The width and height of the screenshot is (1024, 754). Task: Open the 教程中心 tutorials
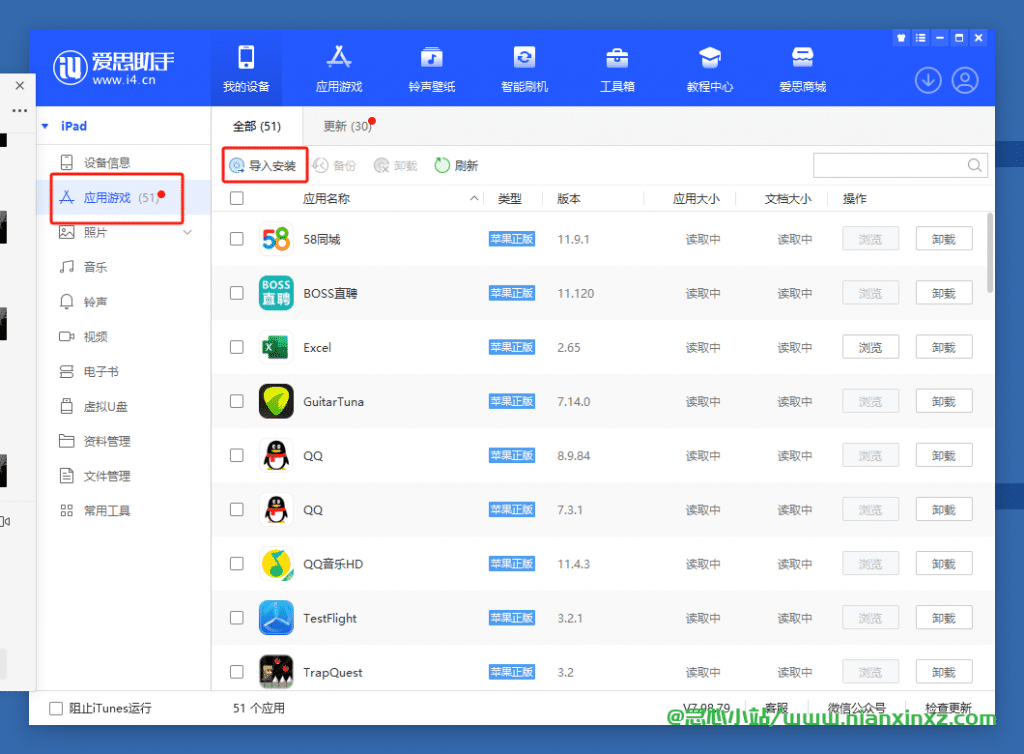coord(710,69)
